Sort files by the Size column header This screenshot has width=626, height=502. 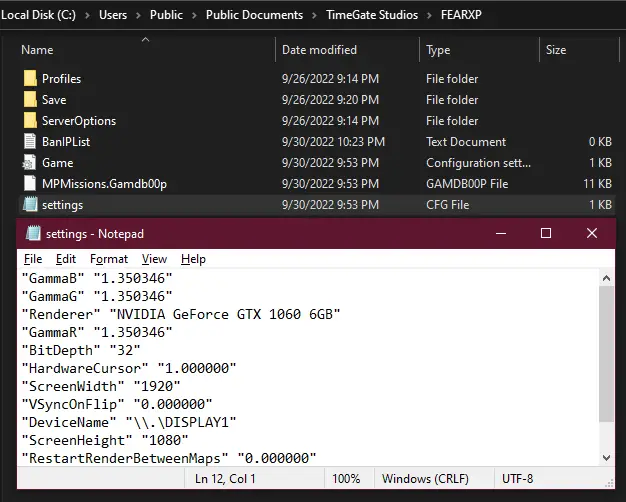tap(556, 50)
